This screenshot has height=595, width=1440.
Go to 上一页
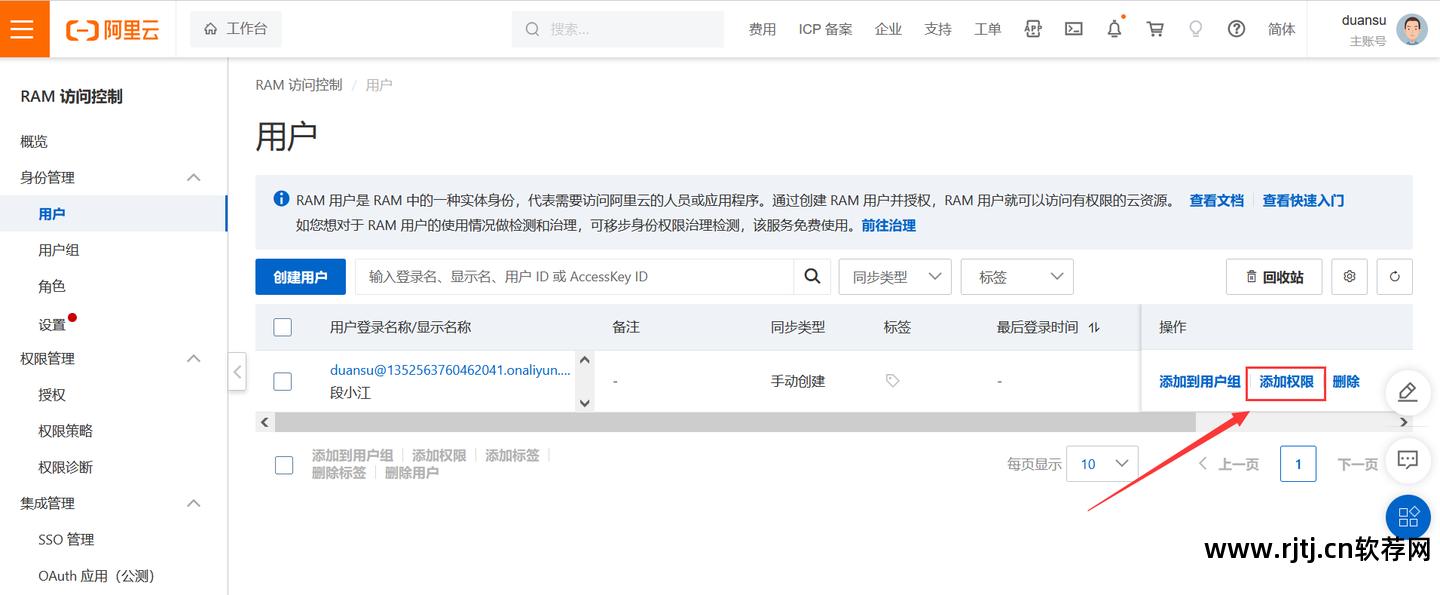[1229, 464]
